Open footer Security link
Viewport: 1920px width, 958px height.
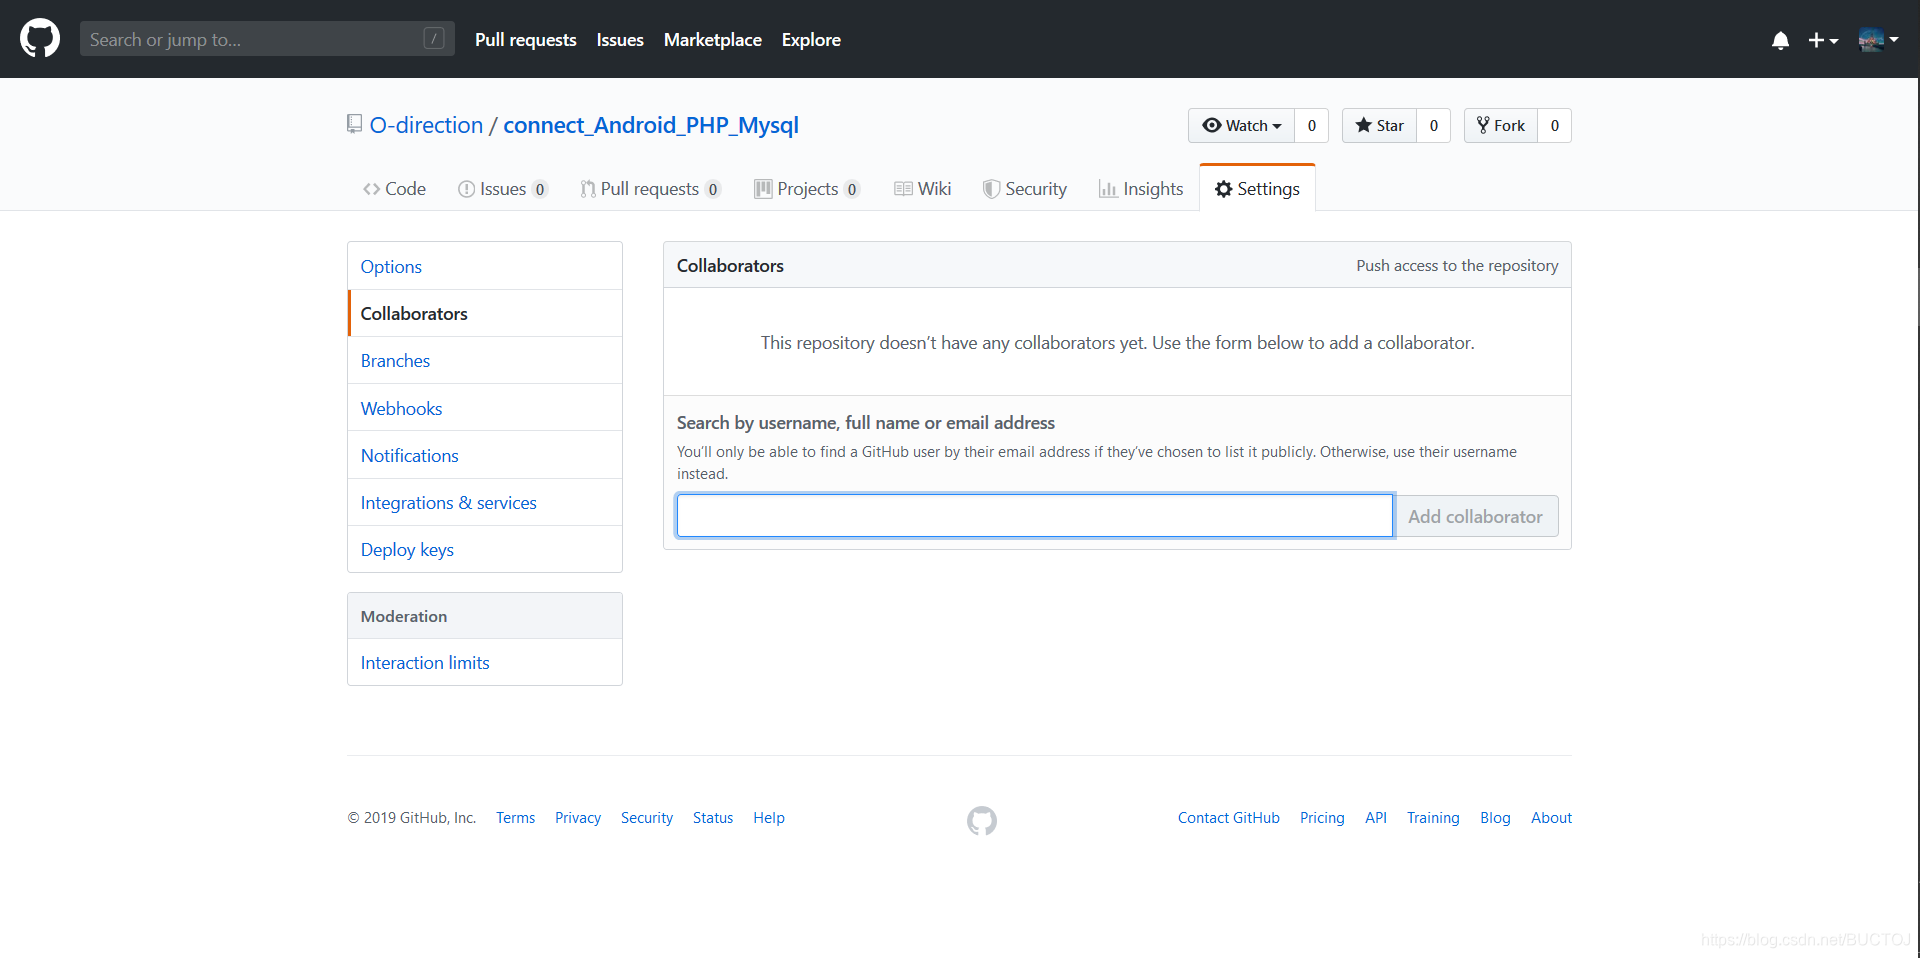click(x=647, y=818)
